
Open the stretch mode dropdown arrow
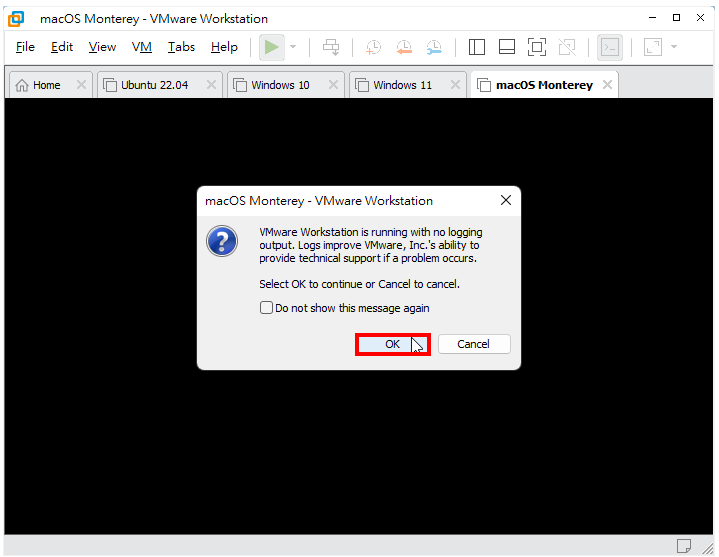click(674, 47)
